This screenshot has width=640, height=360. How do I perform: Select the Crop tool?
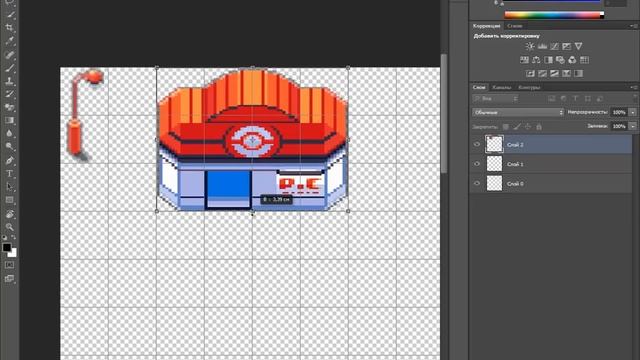[x=10, y=28]
